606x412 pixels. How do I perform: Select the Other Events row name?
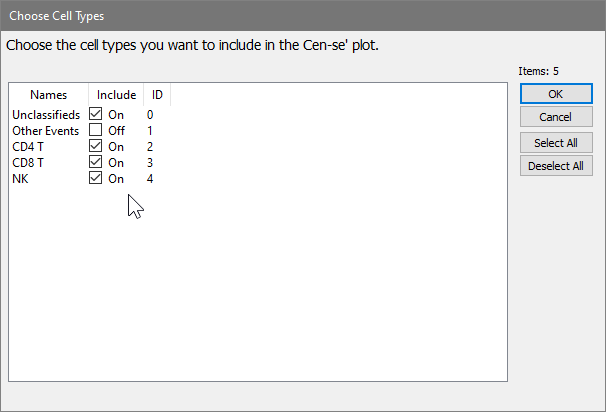45,131
